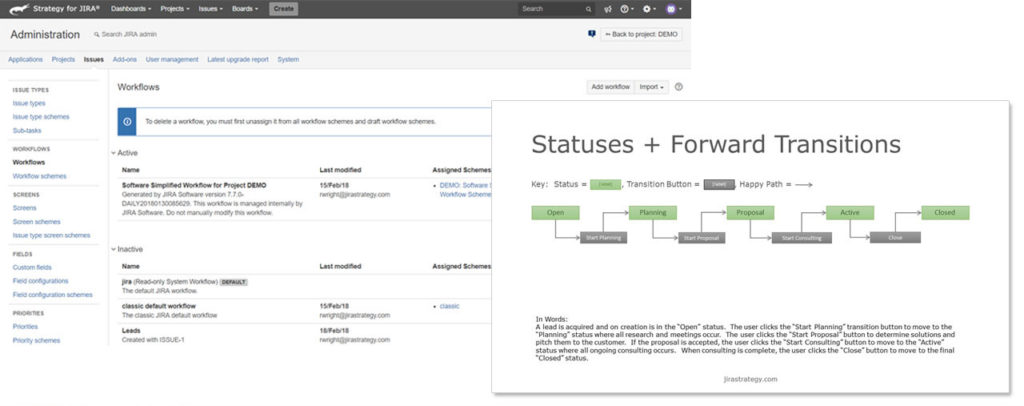This screenshot has height=406, width=1024.
Task: Click the classic default workflow name
Action: click(159, 306)
